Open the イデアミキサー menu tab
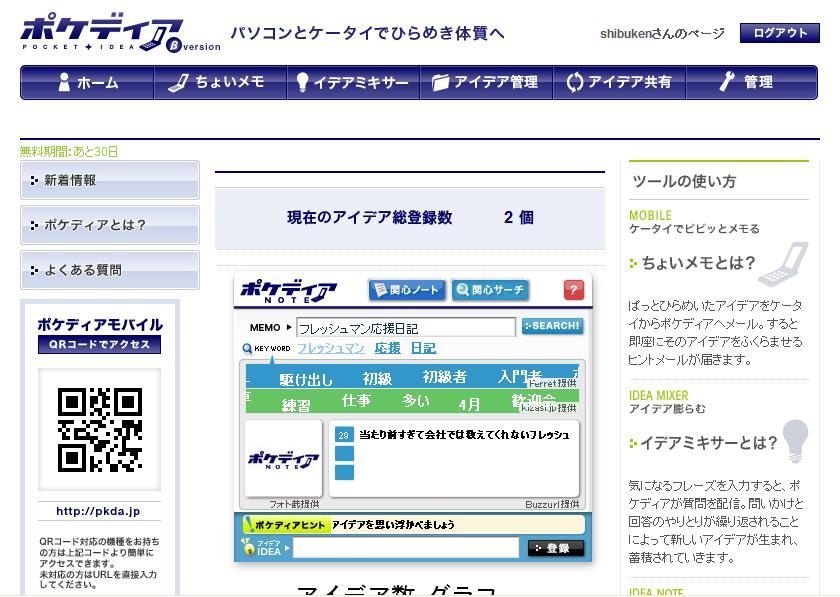The image size is (840, 597). tap(353, 82)
